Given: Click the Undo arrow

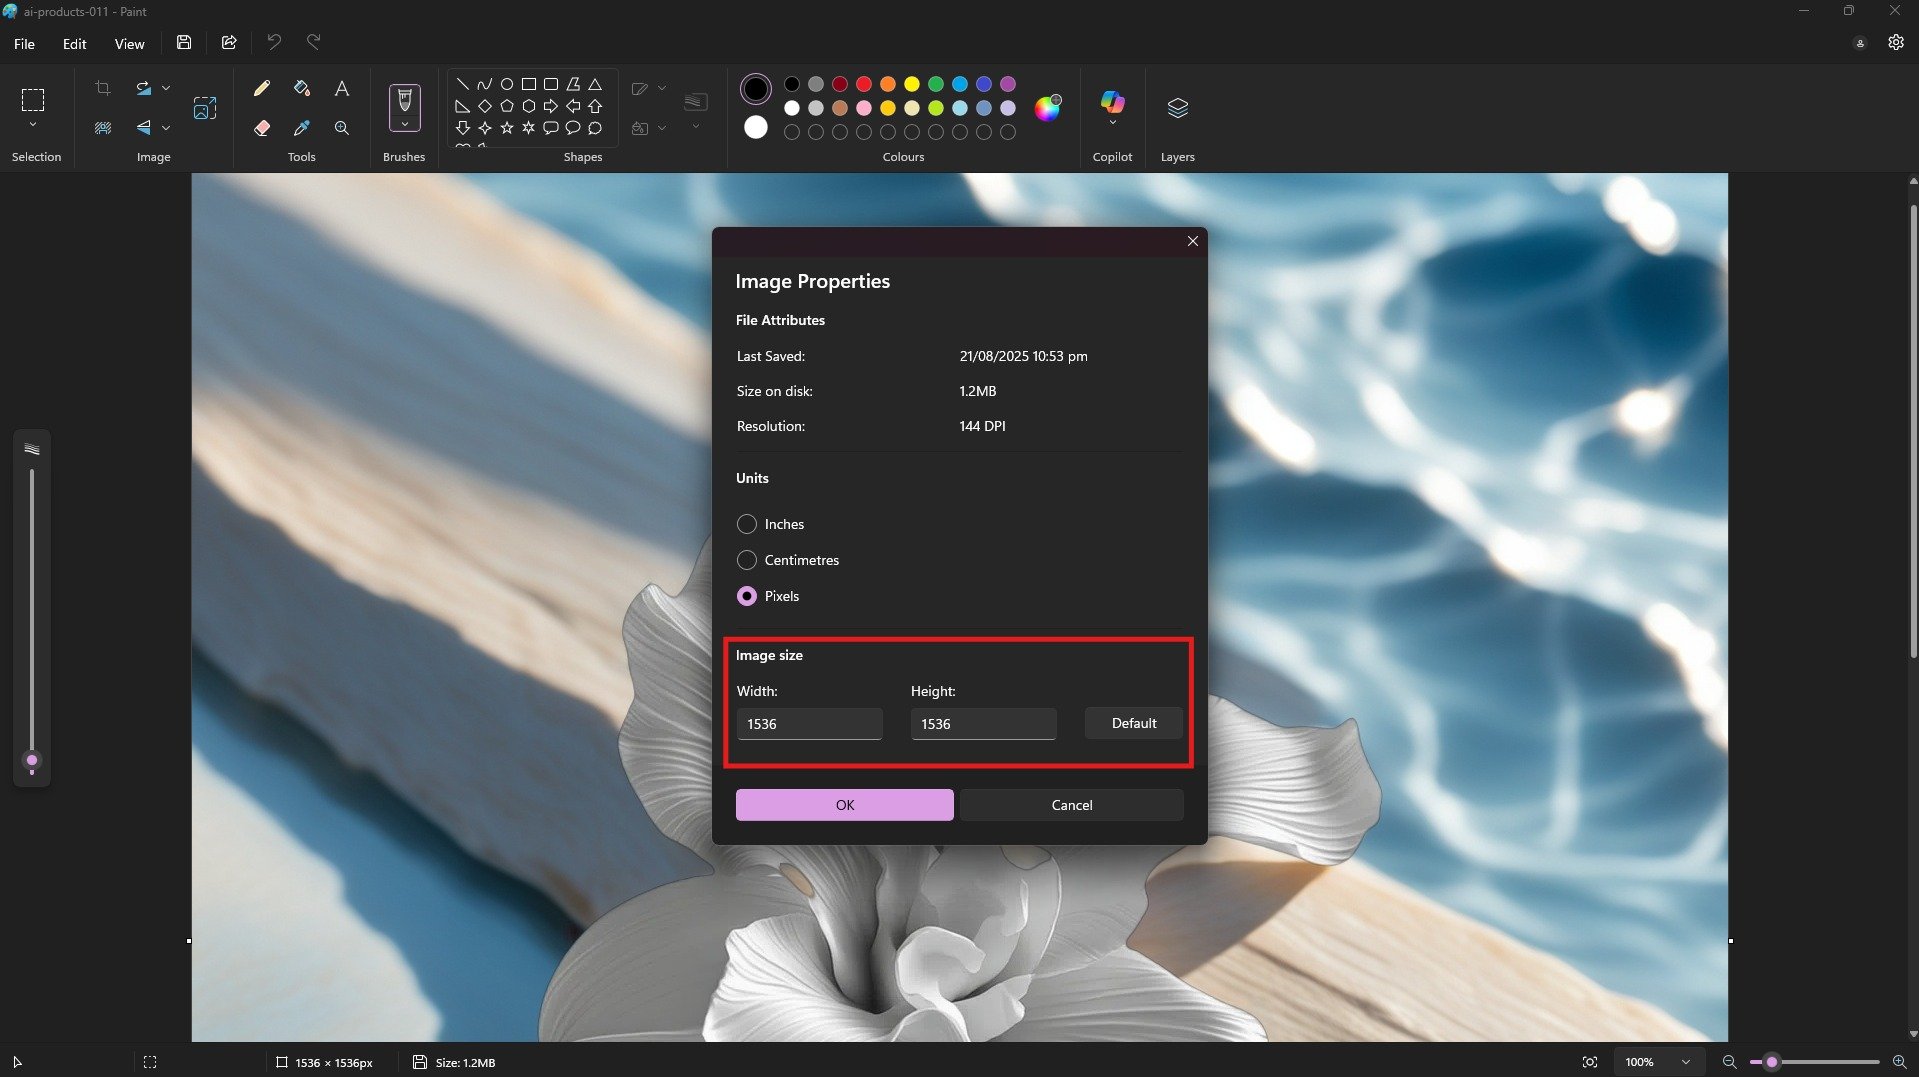Looking at the screenshot, I should pos(274,42).
